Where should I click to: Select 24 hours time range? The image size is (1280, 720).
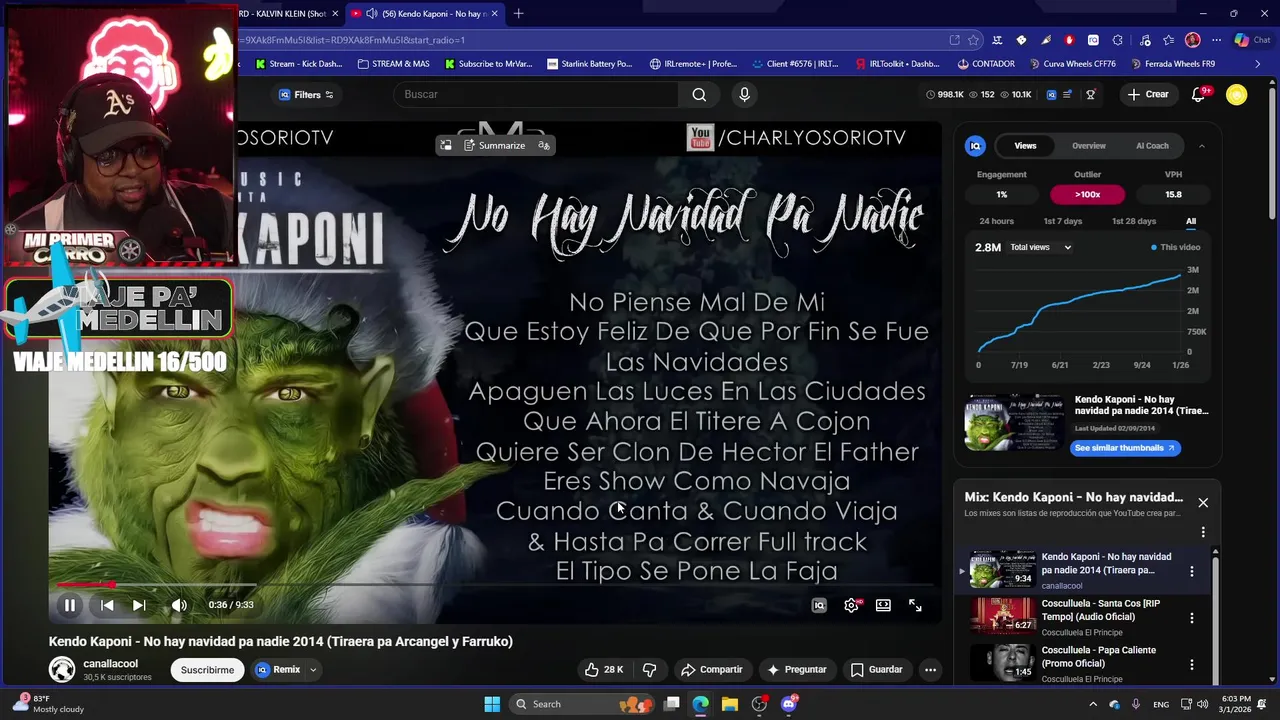996,221
